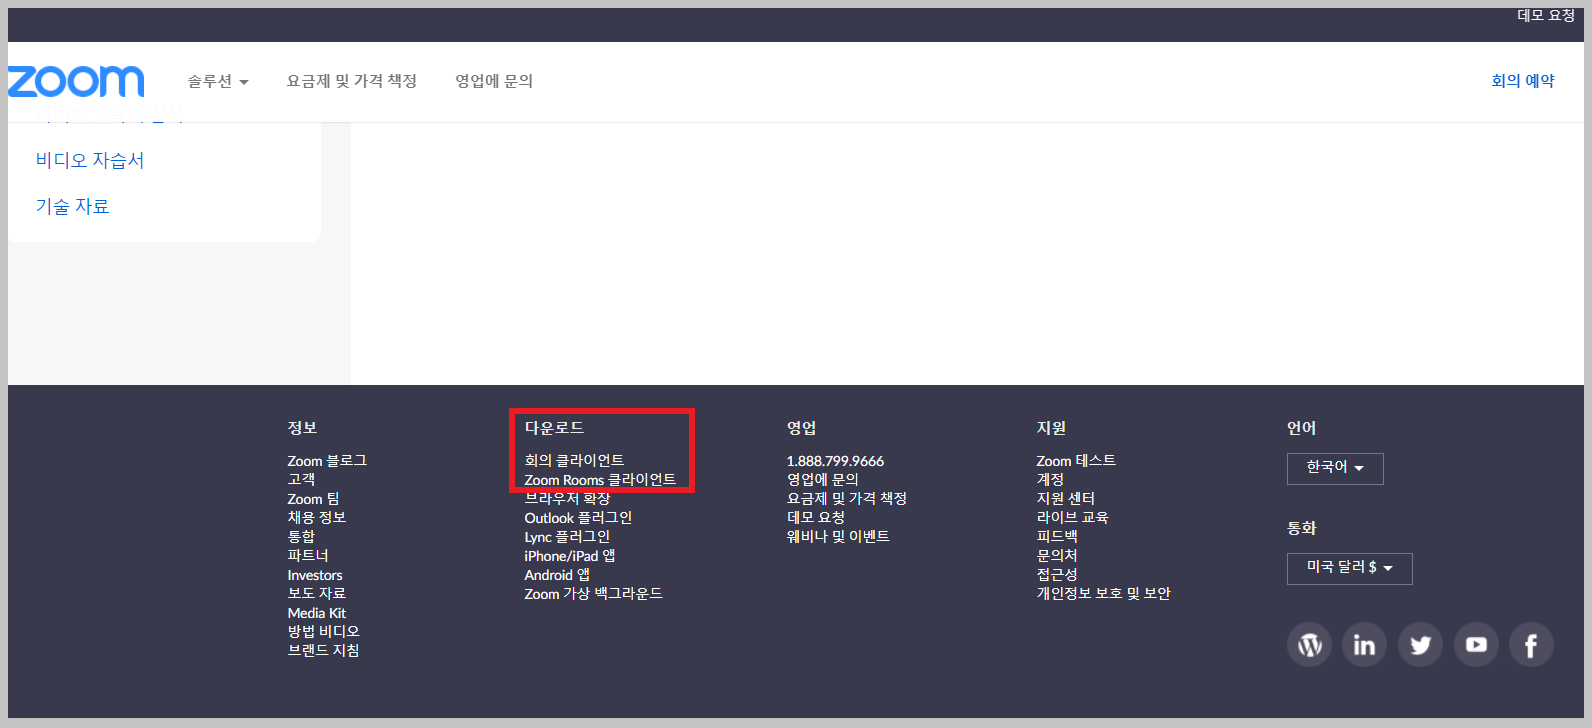Image resolution: width=1592 pixels, height=728 pixels.
Task: Open the Zoom 팀 footer link
Action: (313, 499)
